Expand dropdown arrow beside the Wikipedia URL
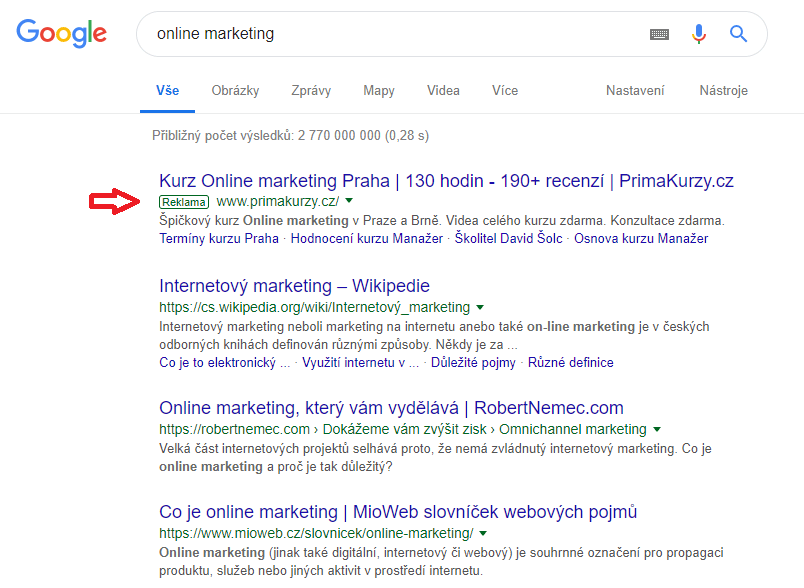This screenshot has height=588, width=804. pos(480,307)
